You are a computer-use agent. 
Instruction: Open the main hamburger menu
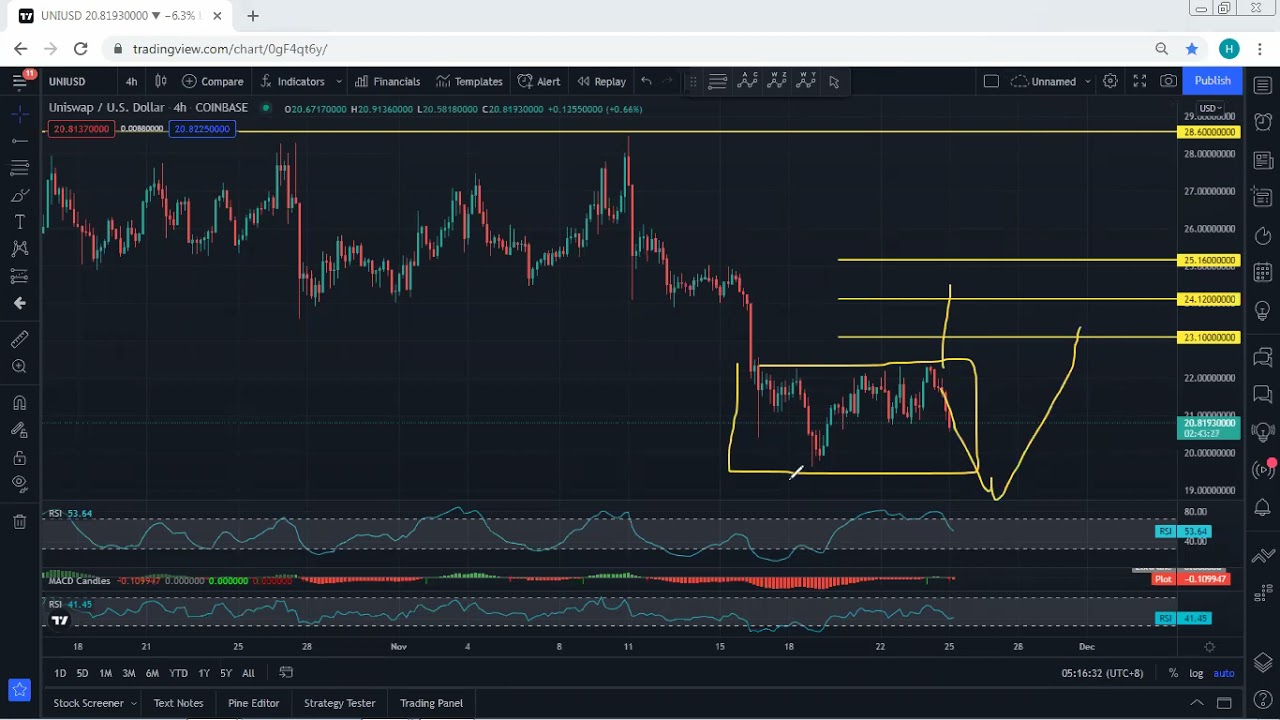[x=19, y=81]
